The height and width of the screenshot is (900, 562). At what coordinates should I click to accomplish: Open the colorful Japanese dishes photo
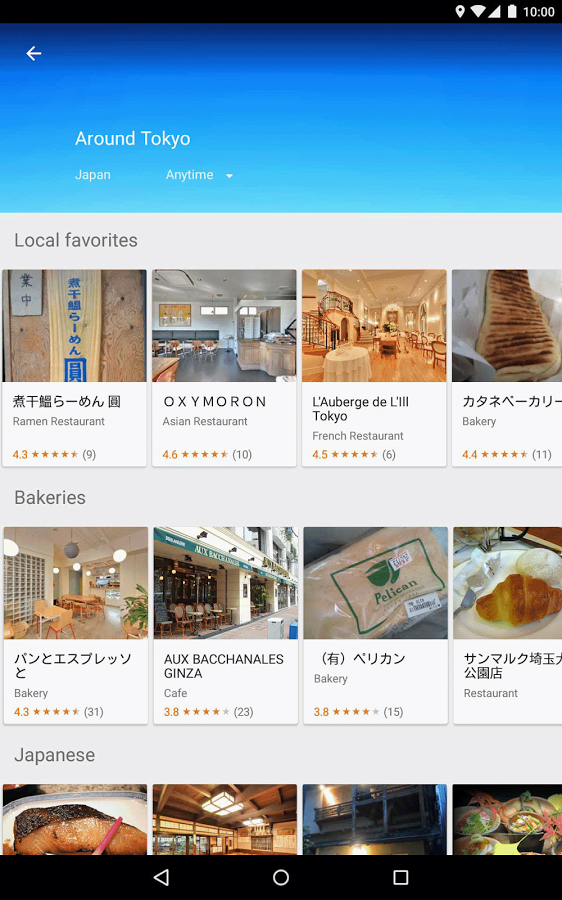(x=507, y=820)
